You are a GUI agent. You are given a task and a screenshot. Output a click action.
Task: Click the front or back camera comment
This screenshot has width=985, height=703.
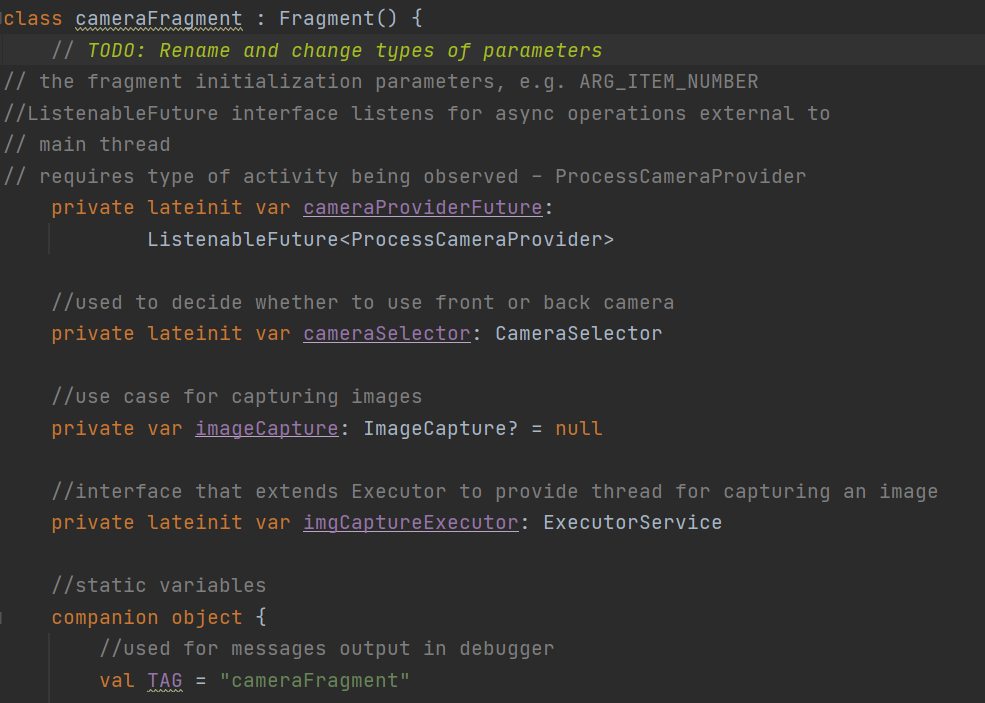[363, 302]
